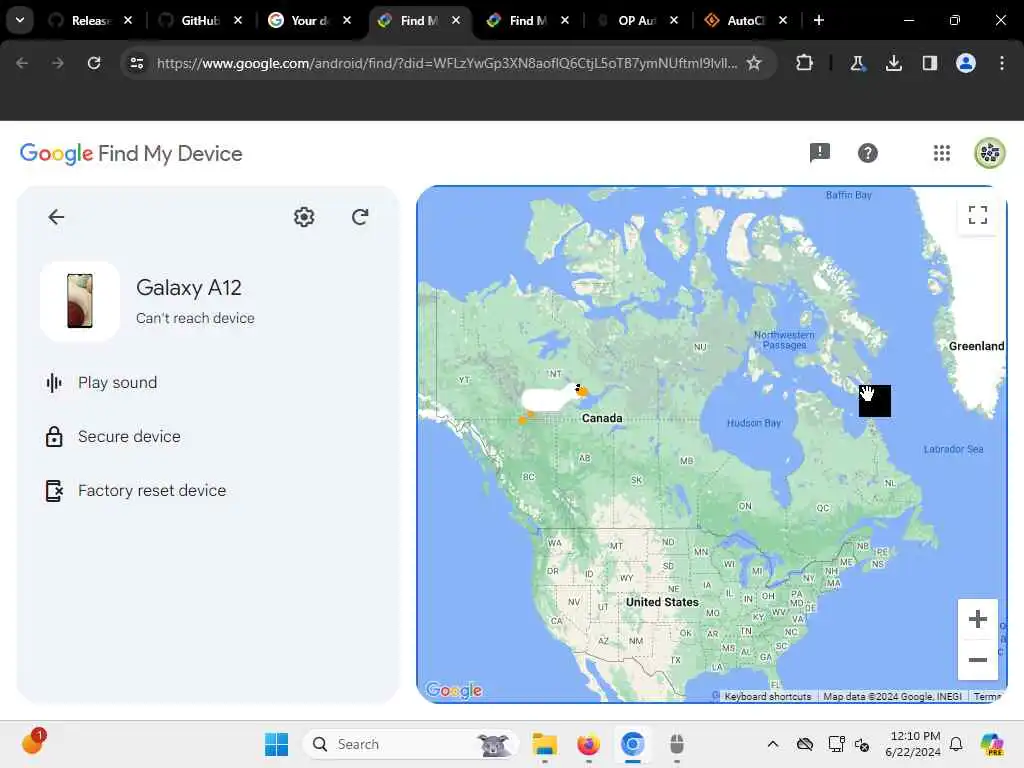Open device settings gear in side panel
The height and width of the screenshot is (768, 1024).
[x=304, y=217]
